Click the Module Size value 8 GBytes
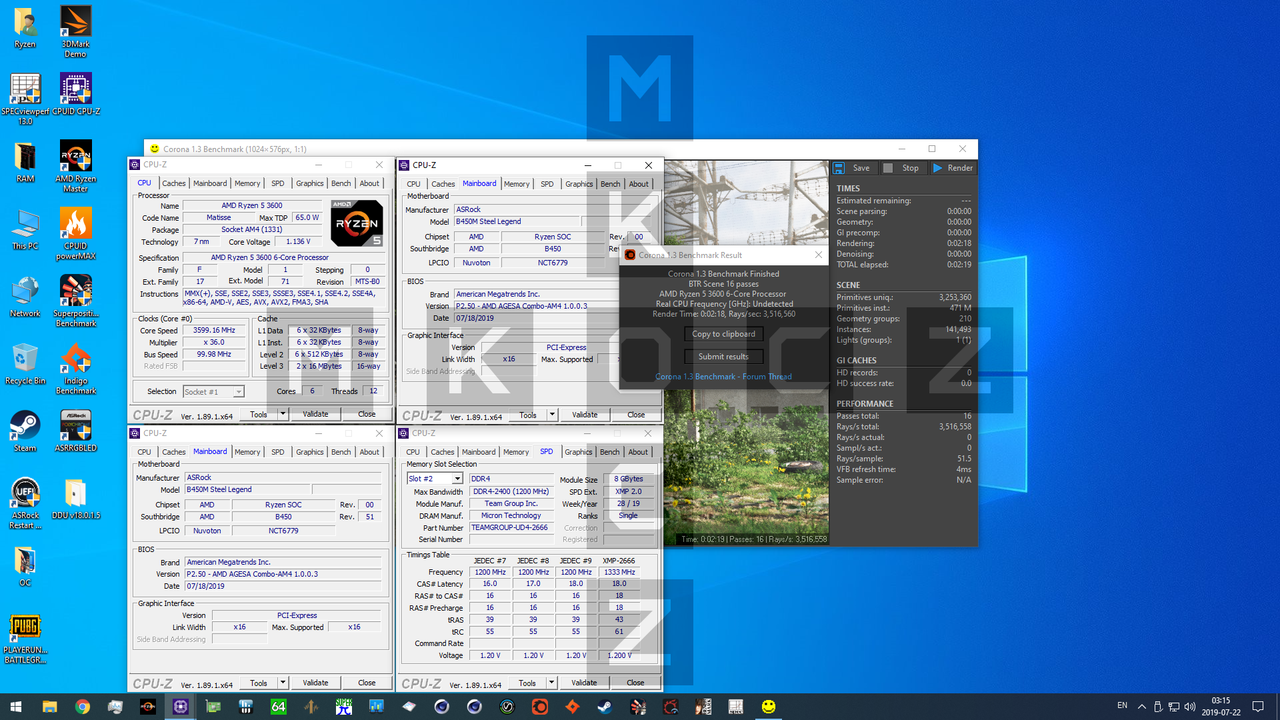The image size is (1280, 720). point(629,479)
